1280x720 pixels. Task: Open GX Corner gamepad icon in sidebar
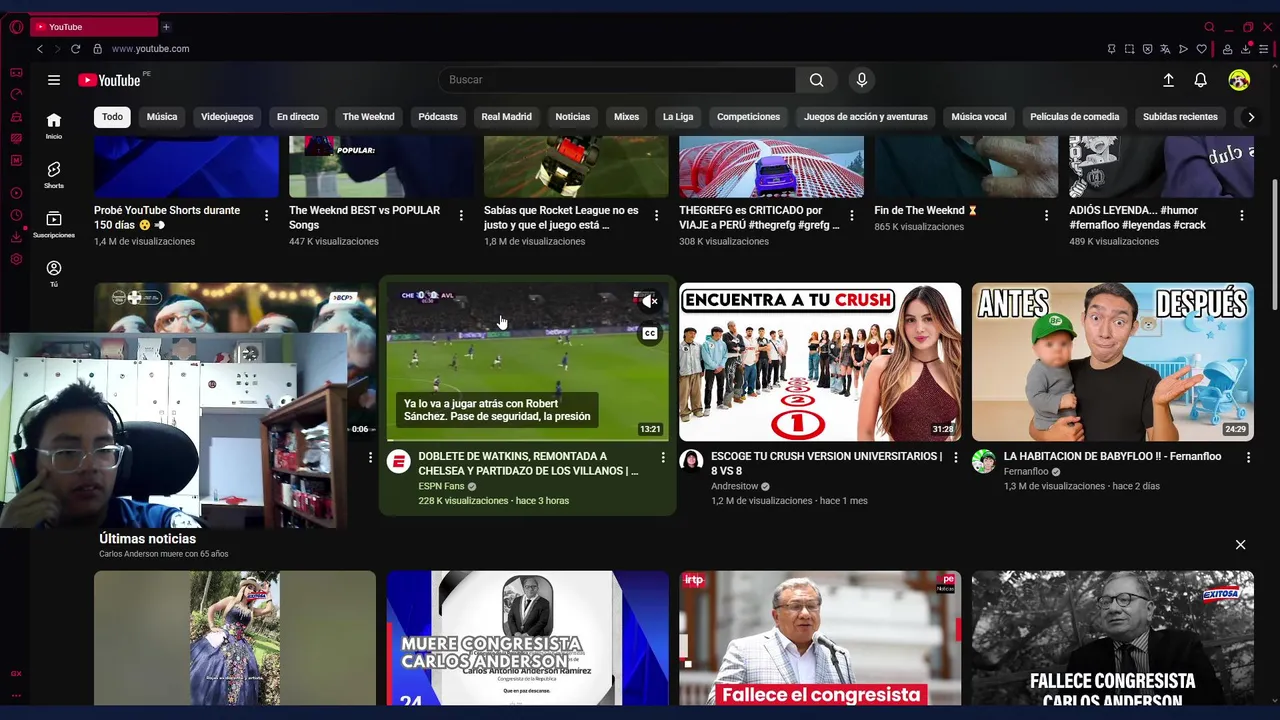[16, 72]
